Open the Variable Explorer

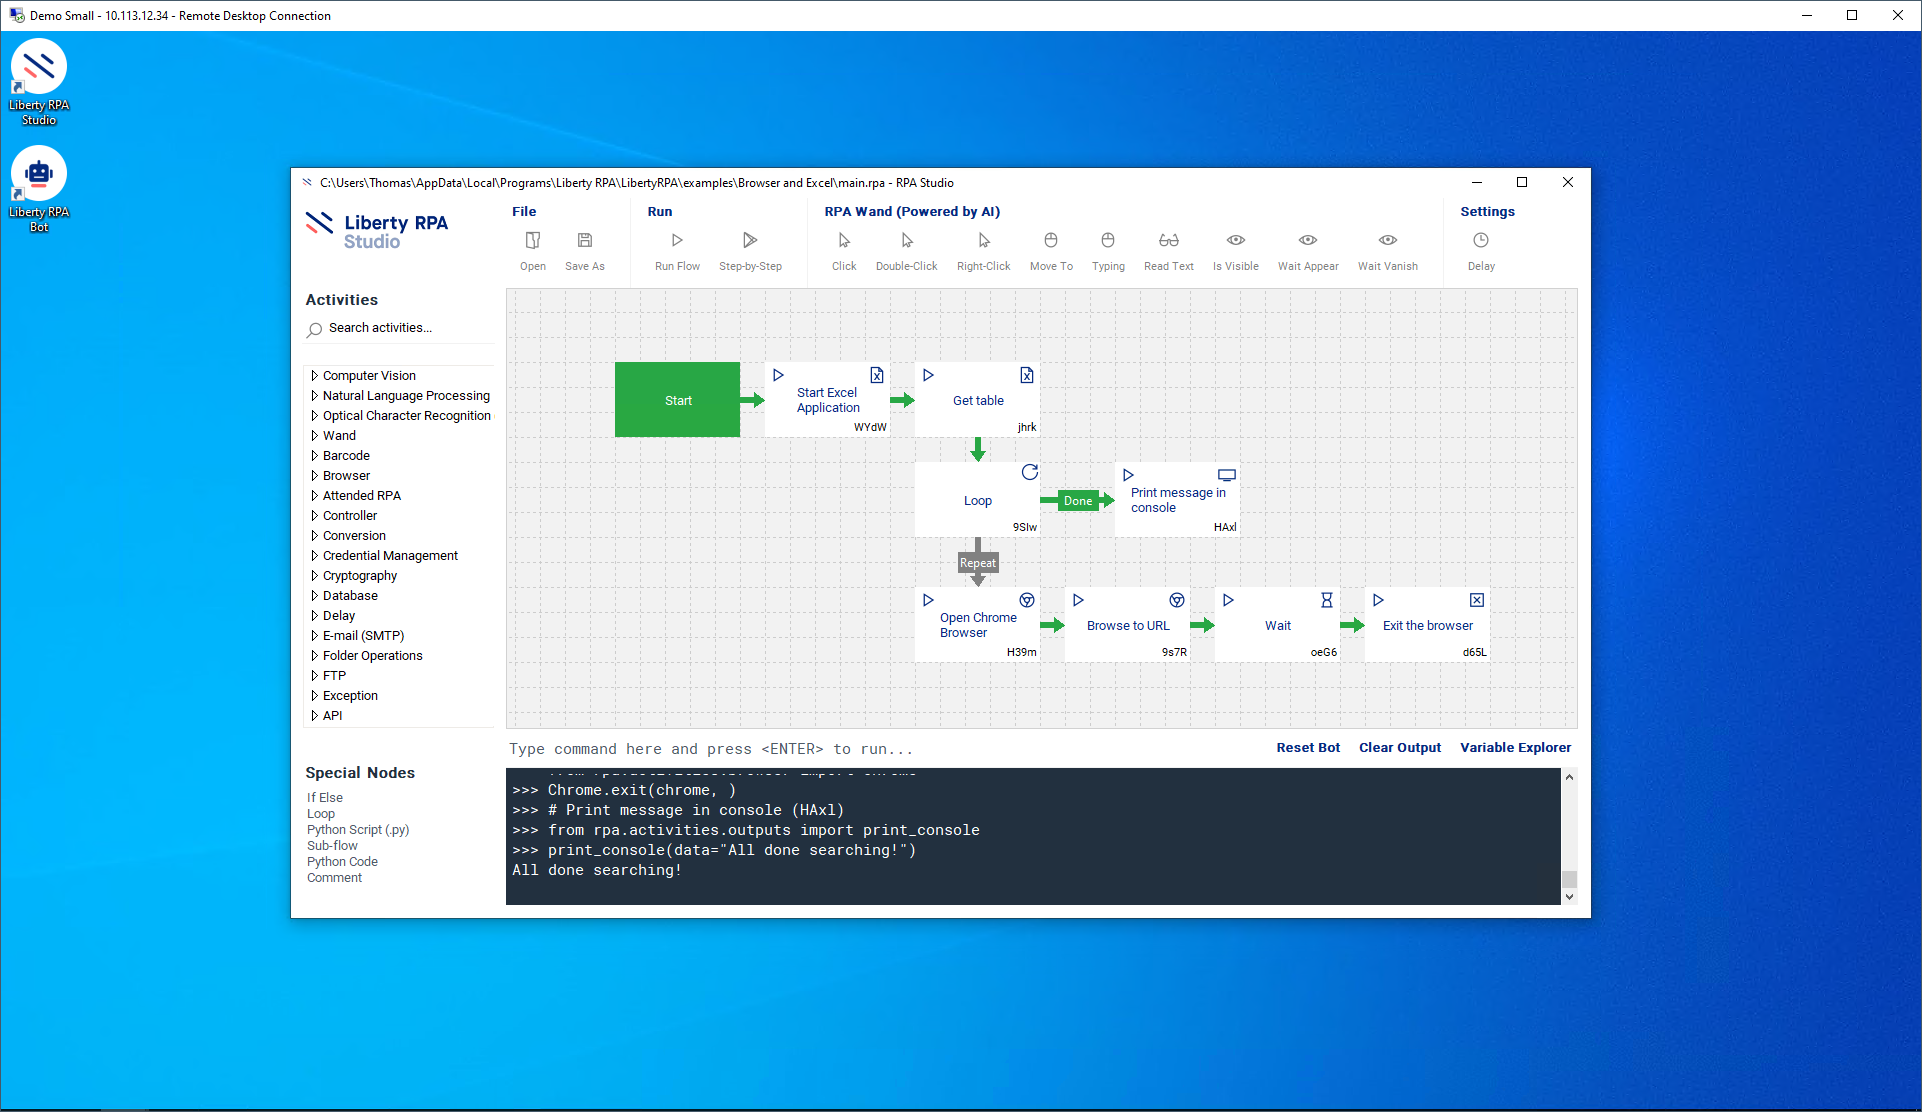pos(1515,748)
